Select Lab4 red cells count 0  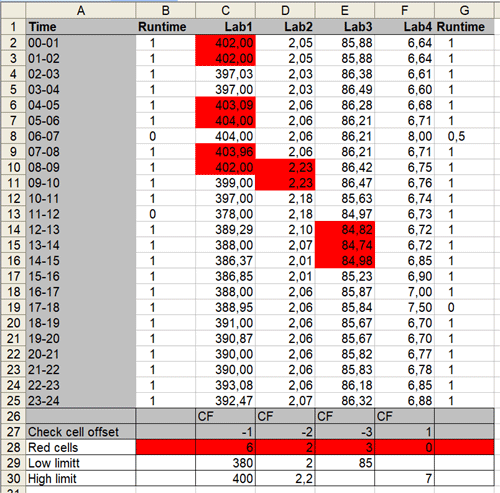(x=404, y=447)
